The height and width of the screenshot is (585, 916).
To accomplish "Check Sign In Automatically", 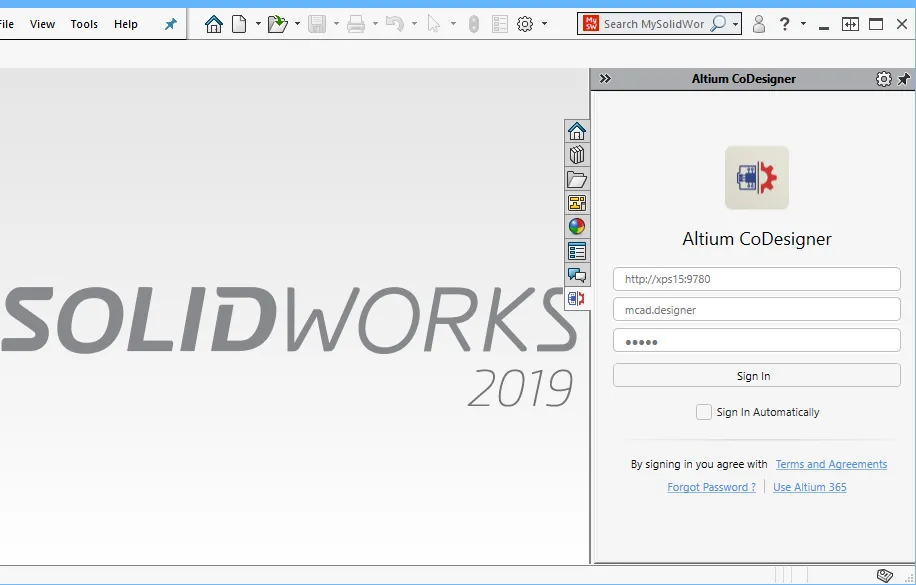I will point(704,412).
